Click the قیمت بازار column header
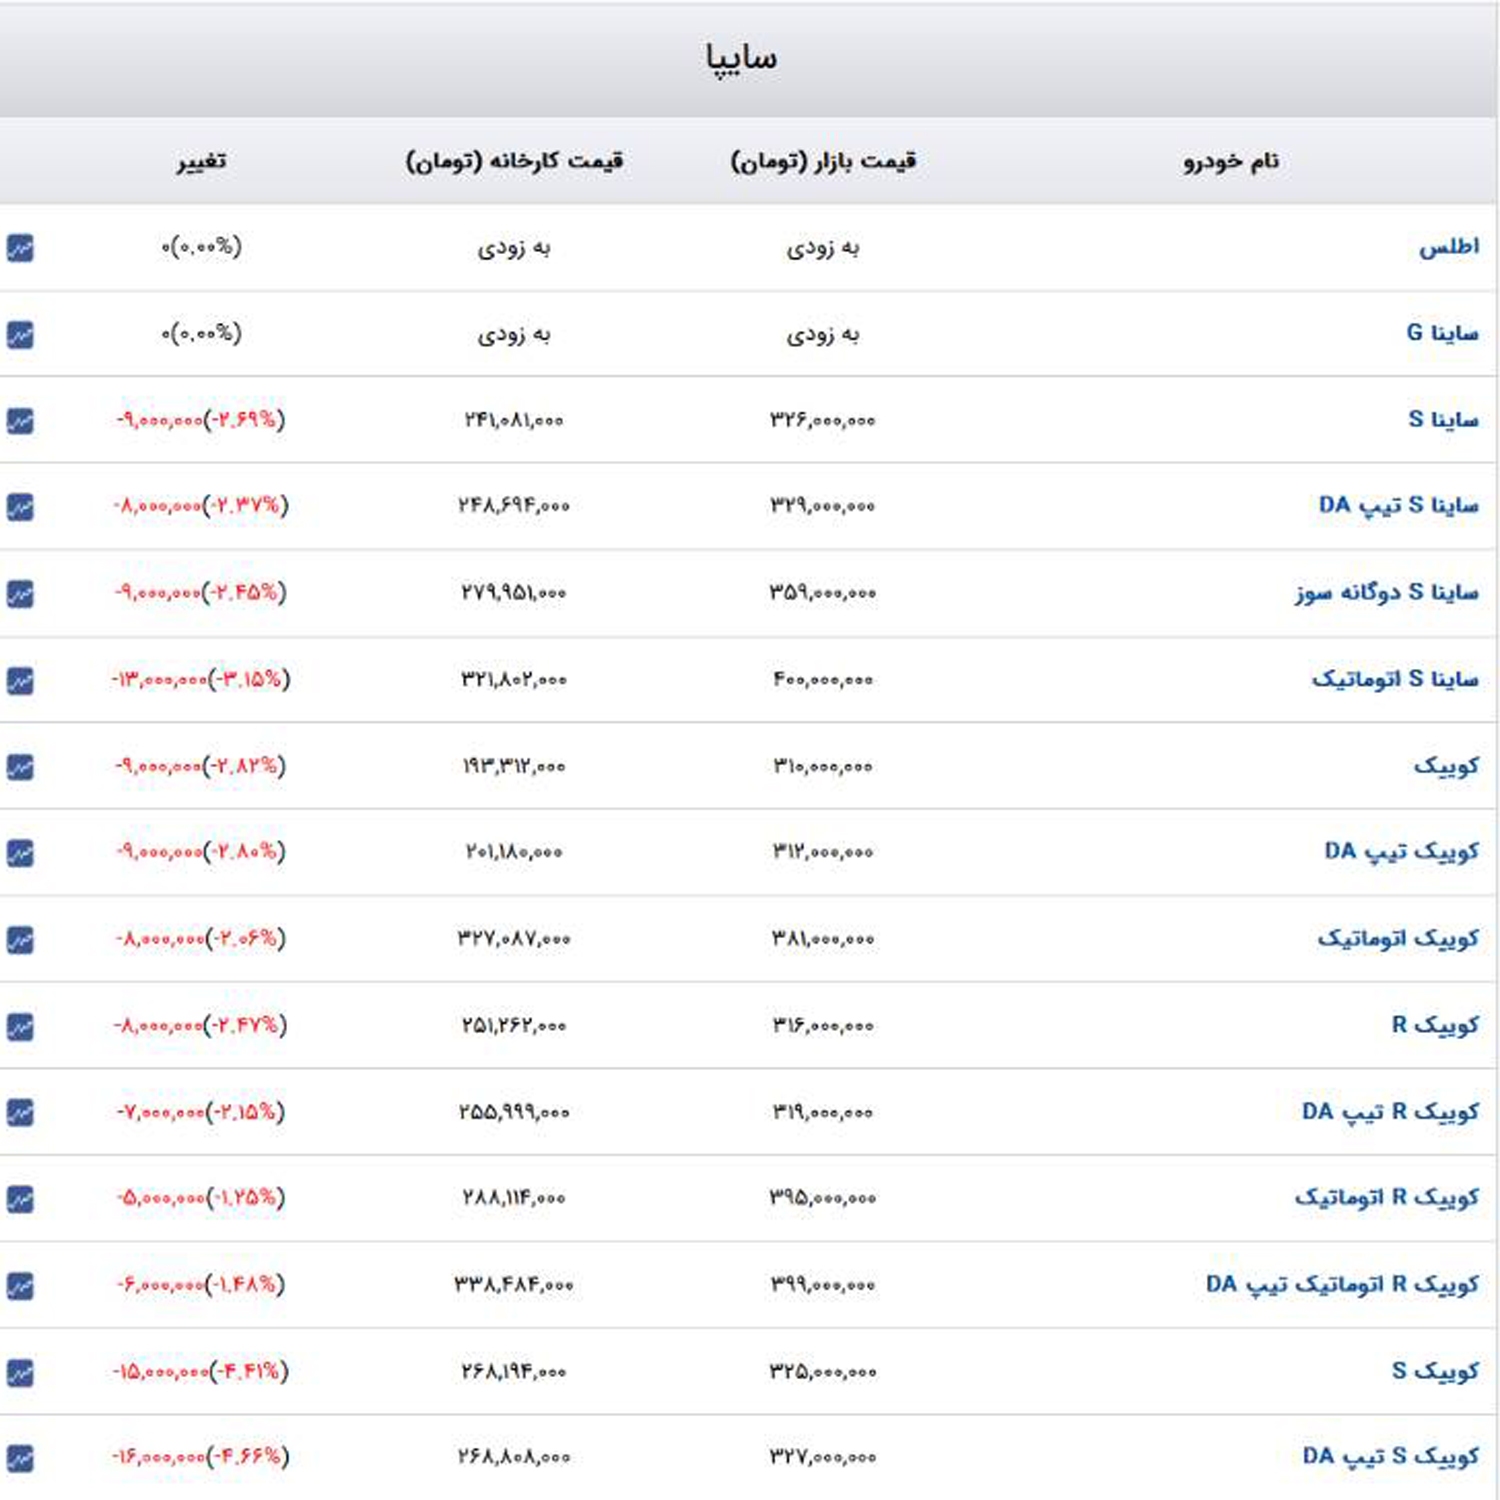The image size is (1500, 1500). 823,161
